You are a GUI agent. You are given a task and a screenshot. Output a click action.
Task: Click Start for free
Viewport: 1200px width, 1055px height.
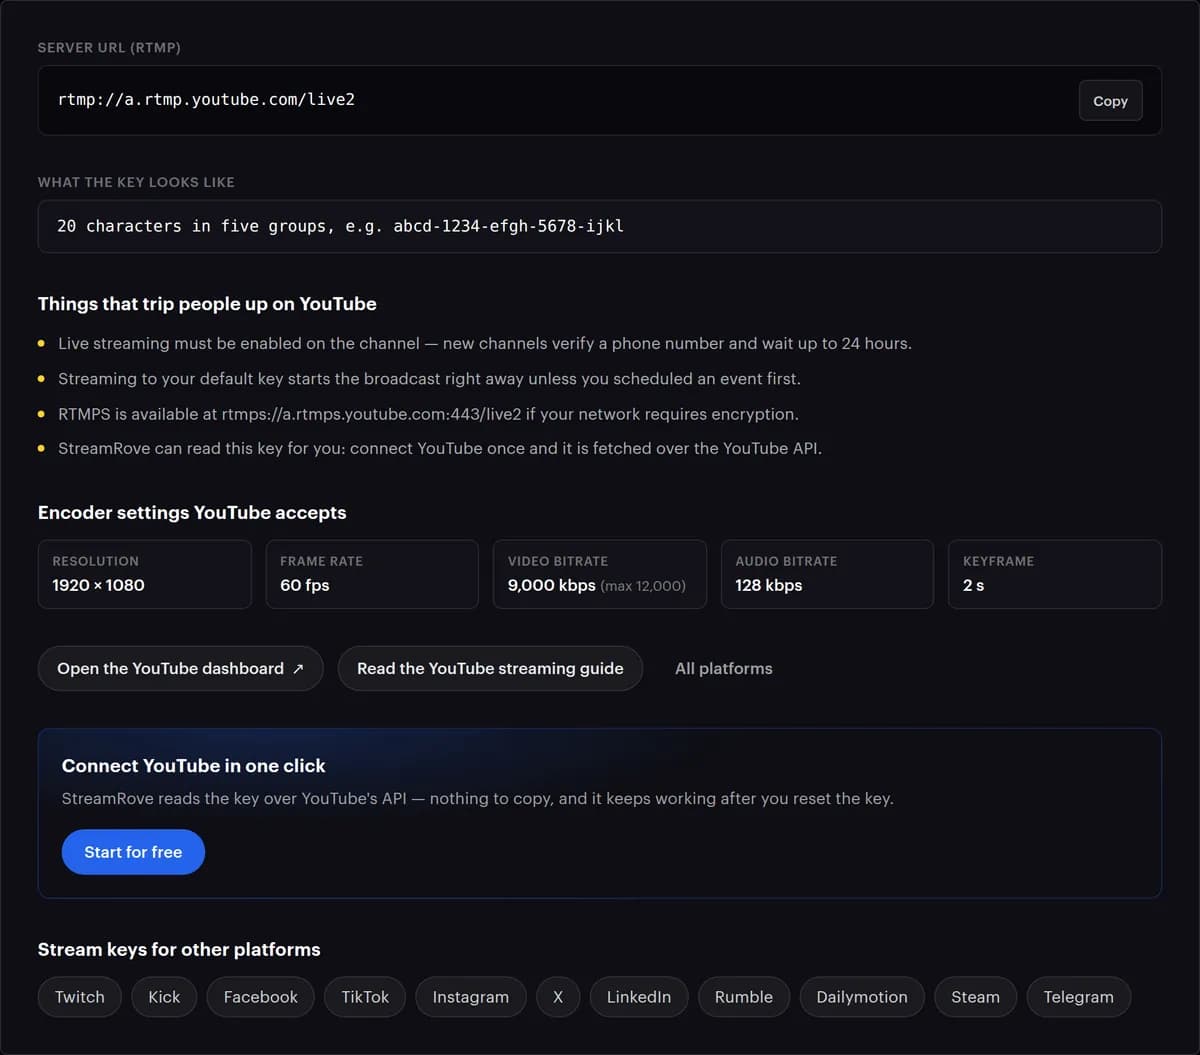[133, 852]
